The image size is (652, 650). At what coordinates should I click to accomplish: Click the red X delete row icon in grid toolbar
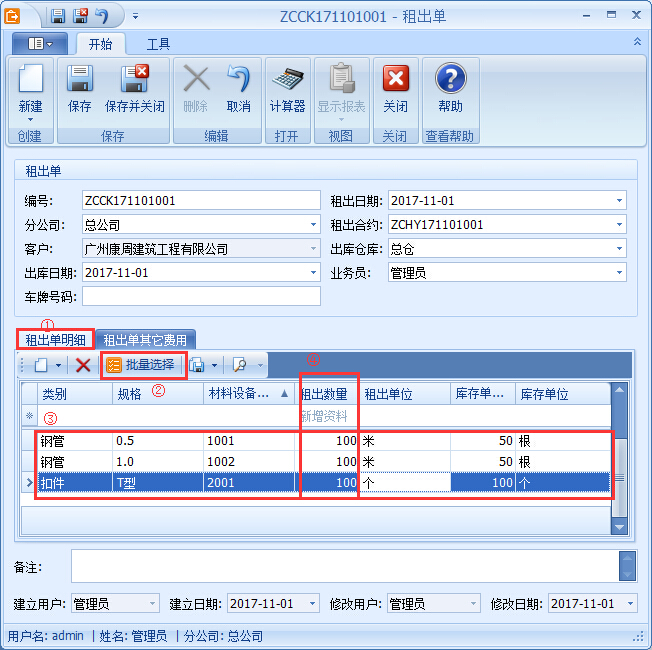84,365
